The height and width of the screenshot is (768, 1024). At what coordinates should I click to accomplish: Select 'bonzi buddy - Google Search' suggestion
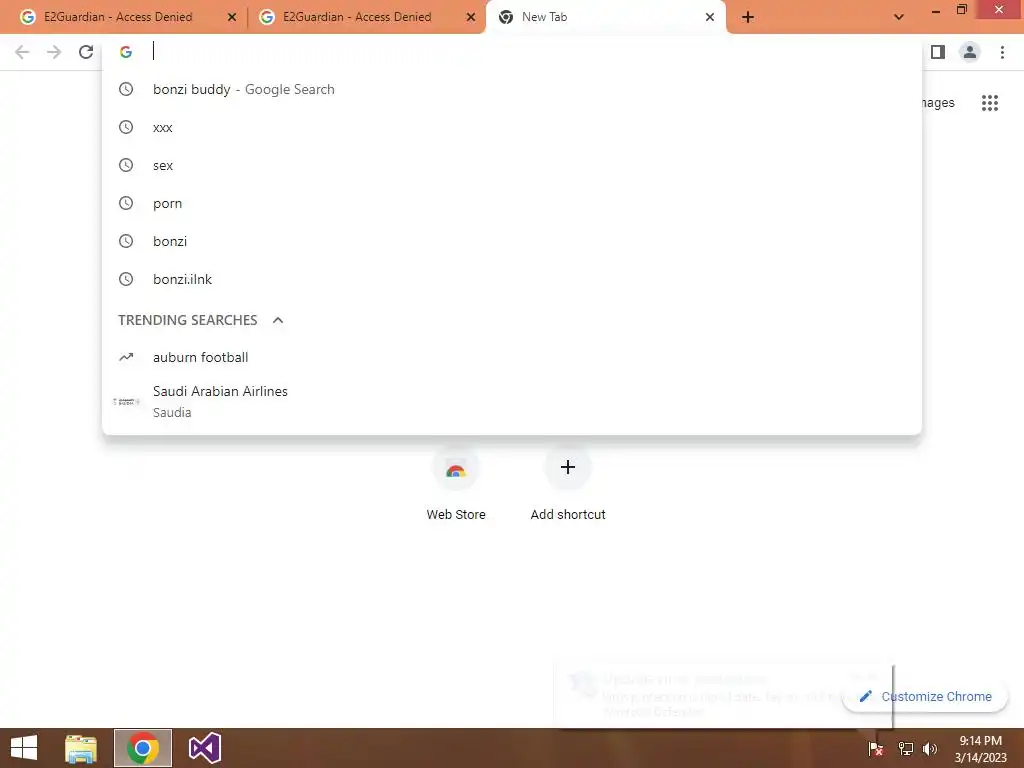point(512,89)
